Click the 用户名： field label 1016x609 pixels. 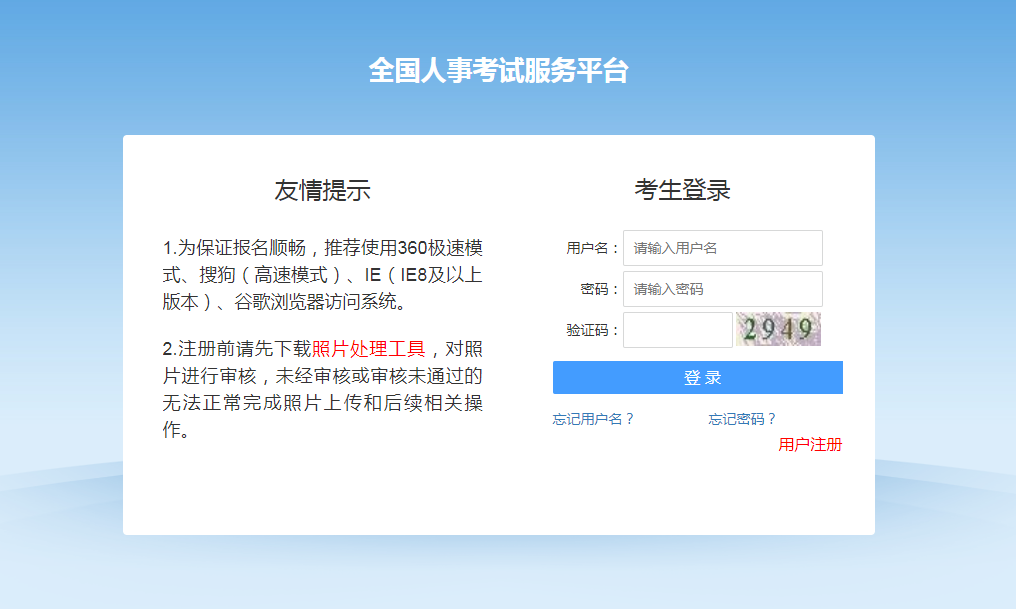(x=593, y=248)
